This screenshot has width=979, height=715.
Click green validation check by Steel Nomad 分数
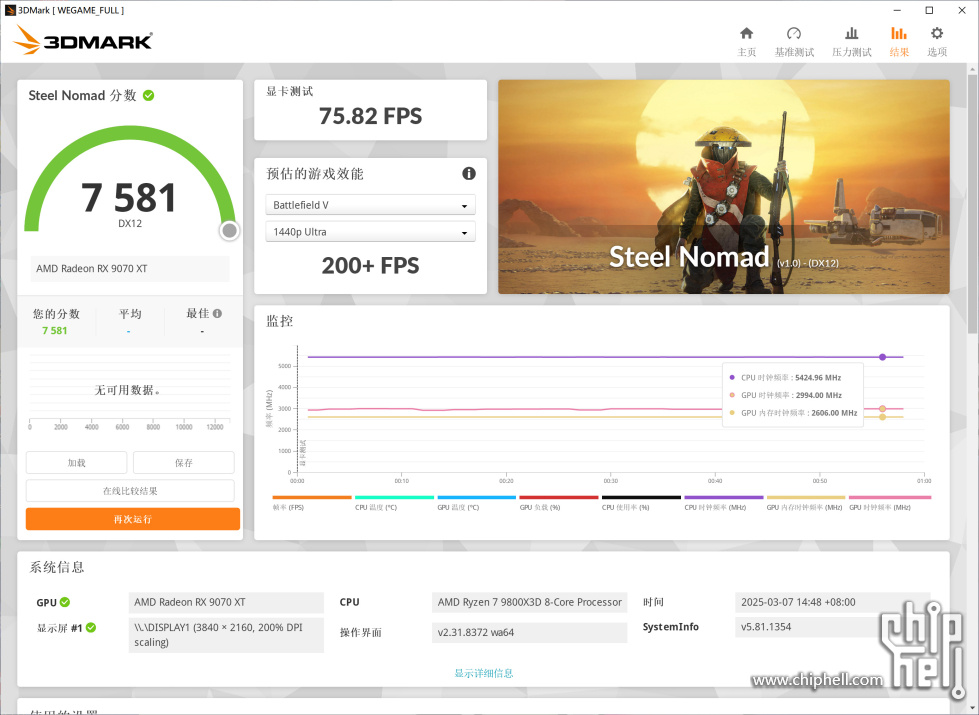click(x=149, y=96)
